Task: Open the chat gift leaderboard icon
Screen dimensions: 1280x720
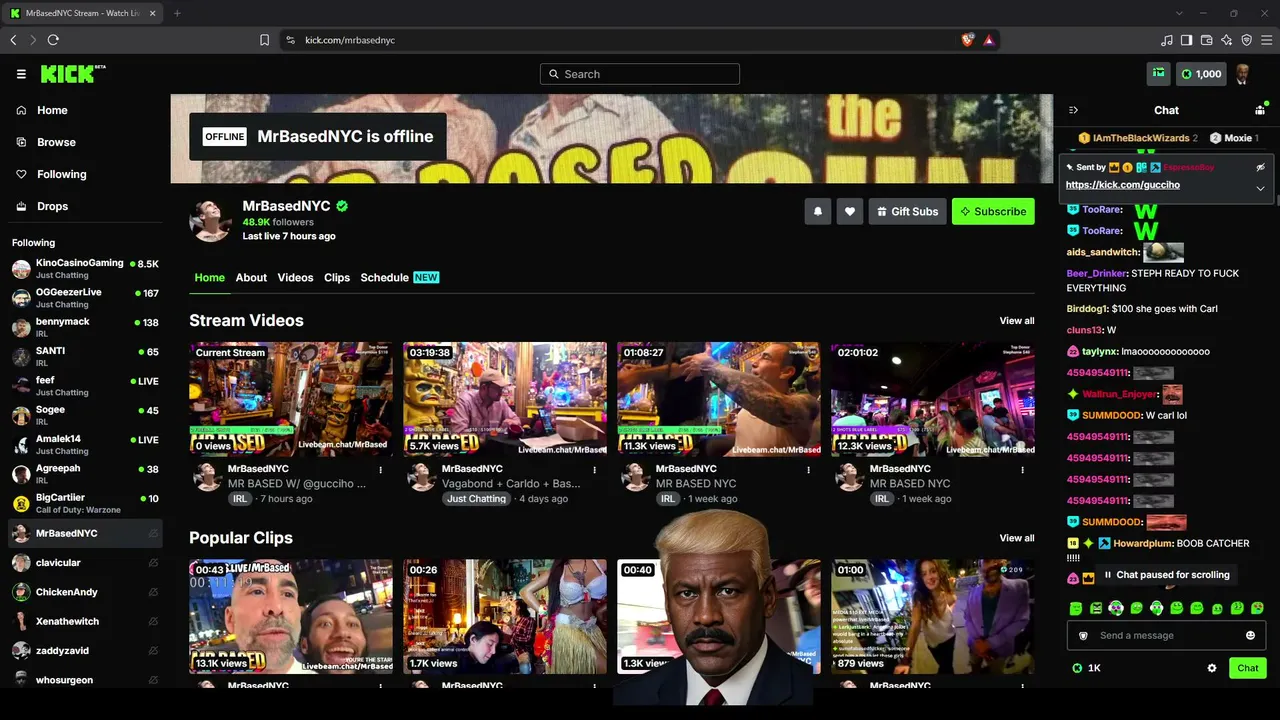Action: tap(1260, 110)
